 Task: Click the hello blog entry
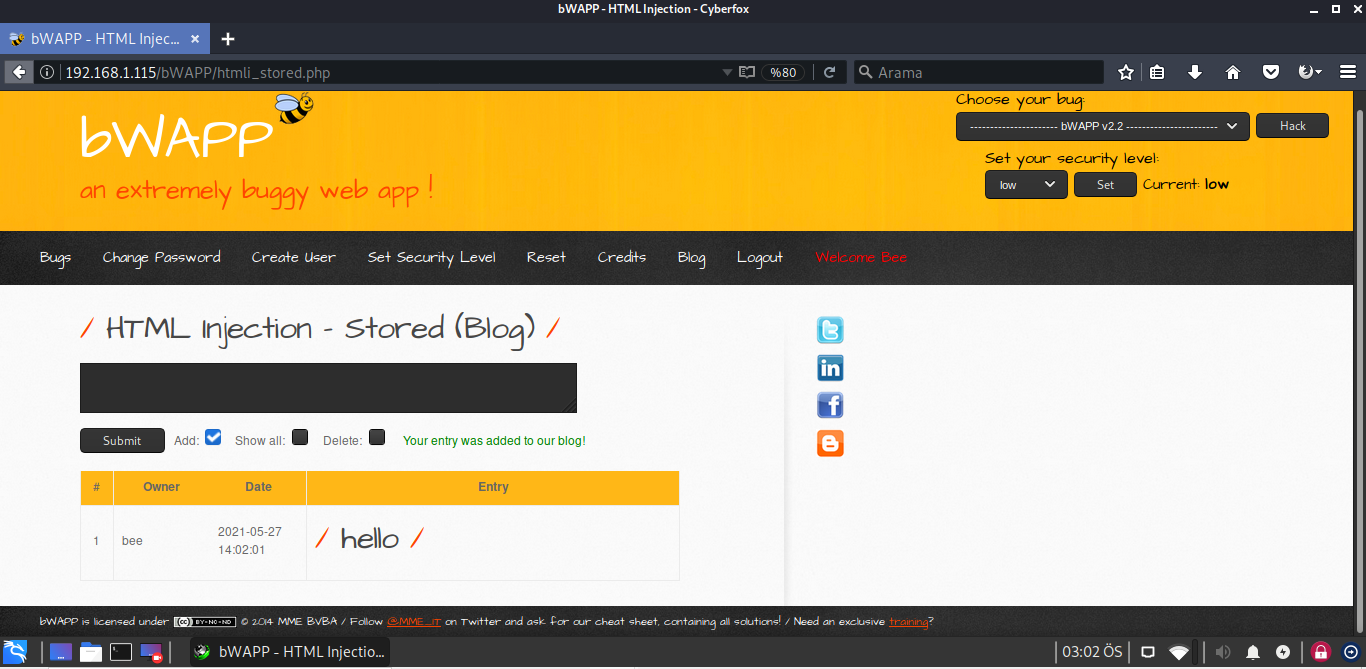click(370, 539)
